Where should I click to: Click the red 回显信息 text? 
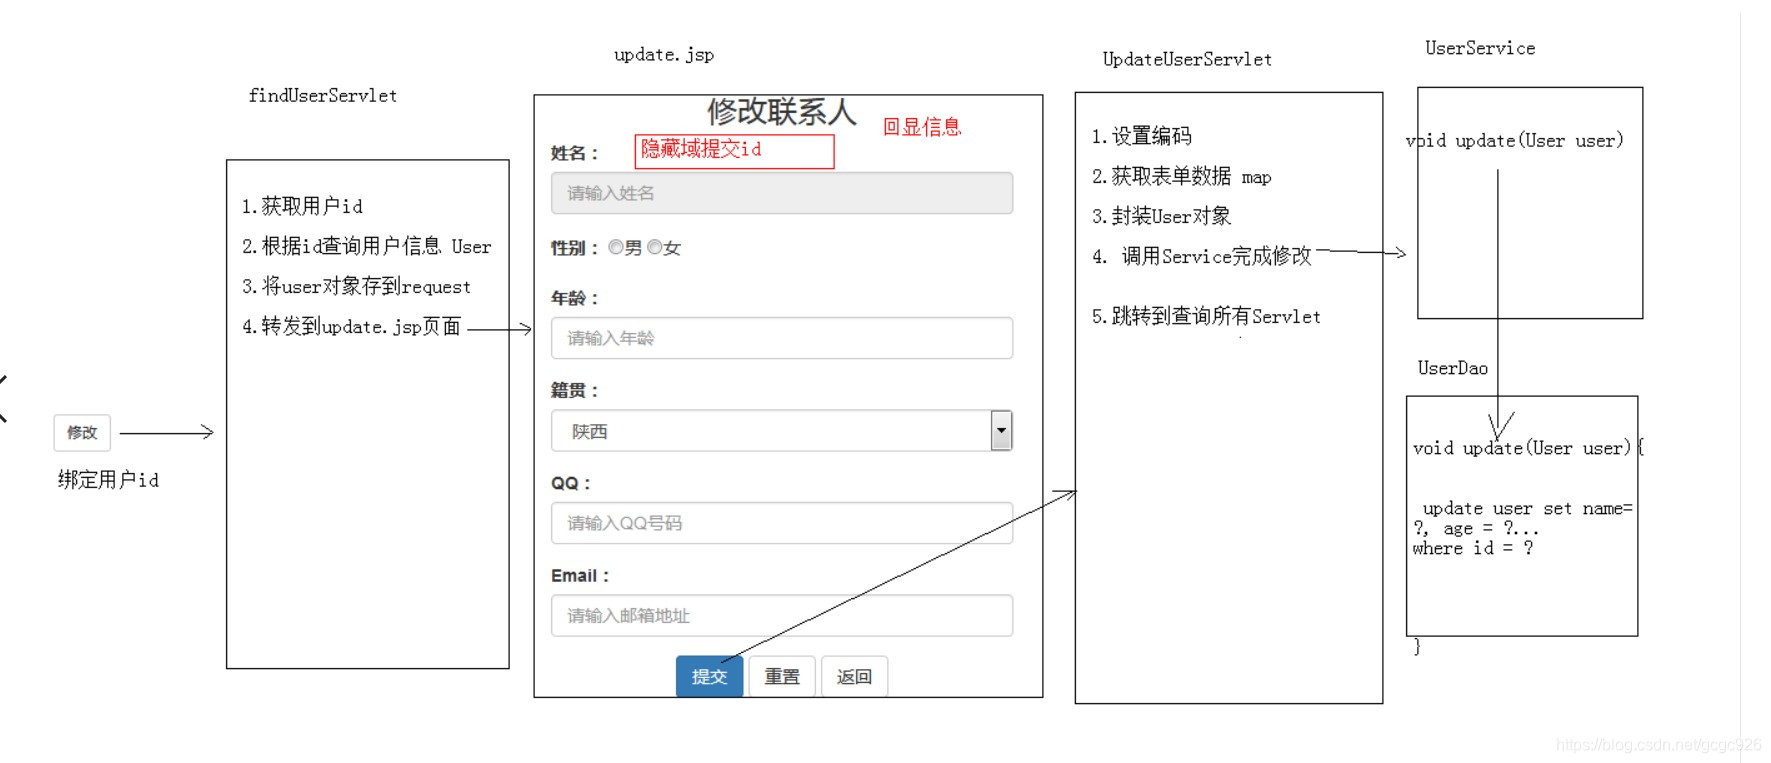pyautogui.click(x=922, y=127)
